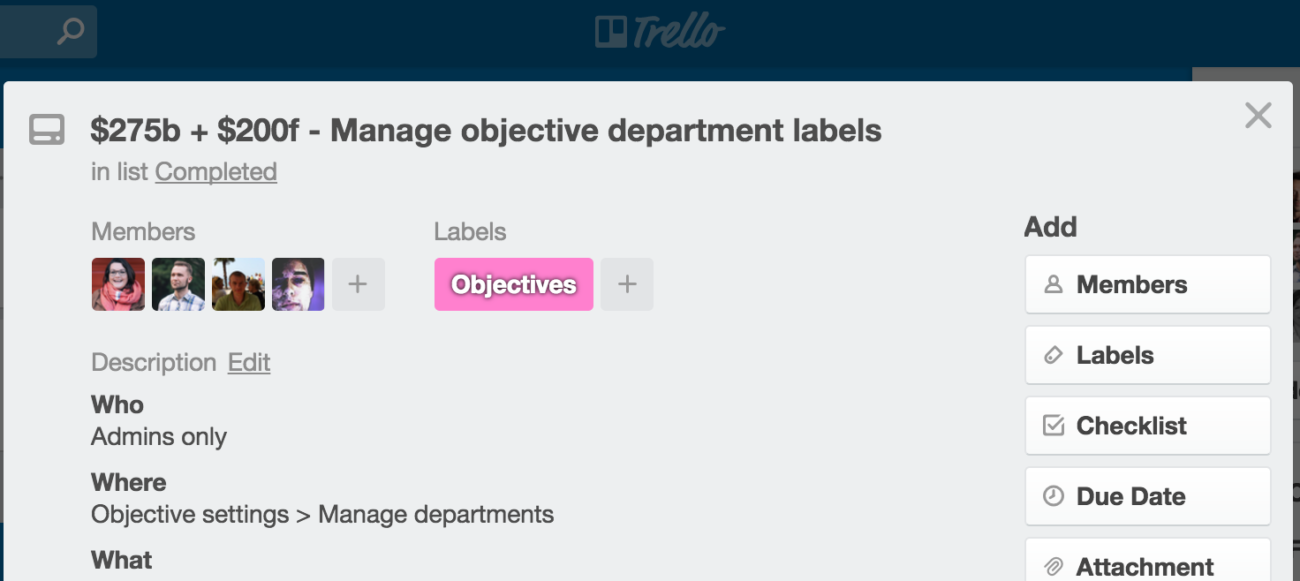The image size is (1300, 581).
Task: Add an Attachment to the card
Action: pos(1147,565)
